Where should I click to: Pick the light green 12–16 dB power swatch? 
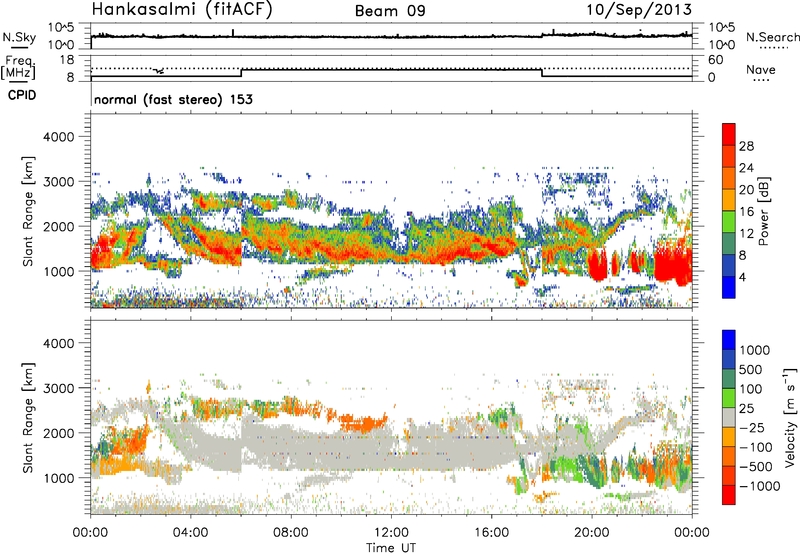(729, 222)
